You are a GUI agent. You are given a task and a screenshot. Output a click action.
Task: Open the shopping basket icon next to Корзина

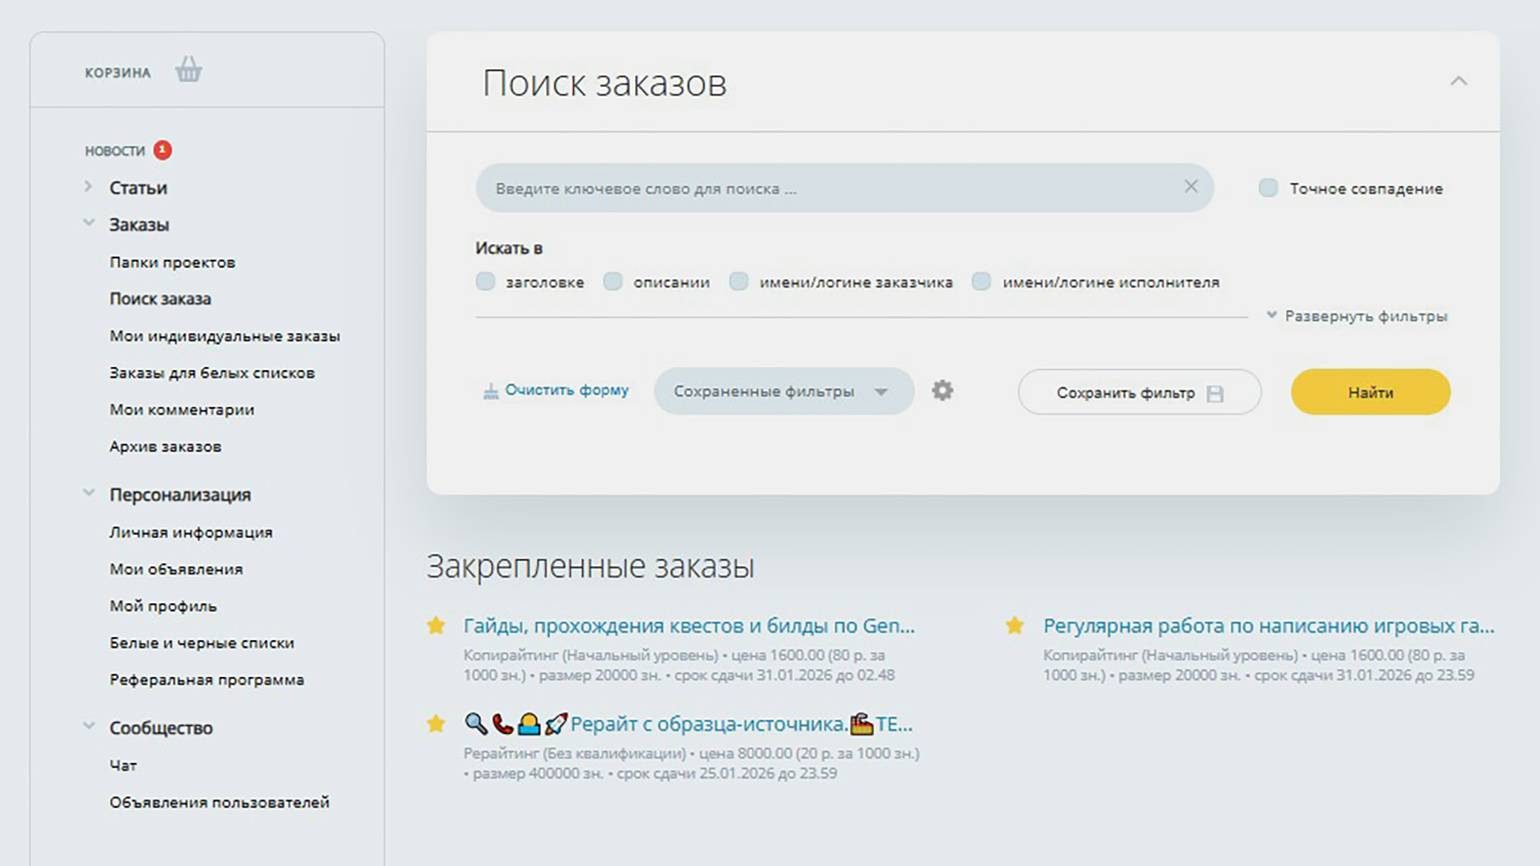point(188,70)
